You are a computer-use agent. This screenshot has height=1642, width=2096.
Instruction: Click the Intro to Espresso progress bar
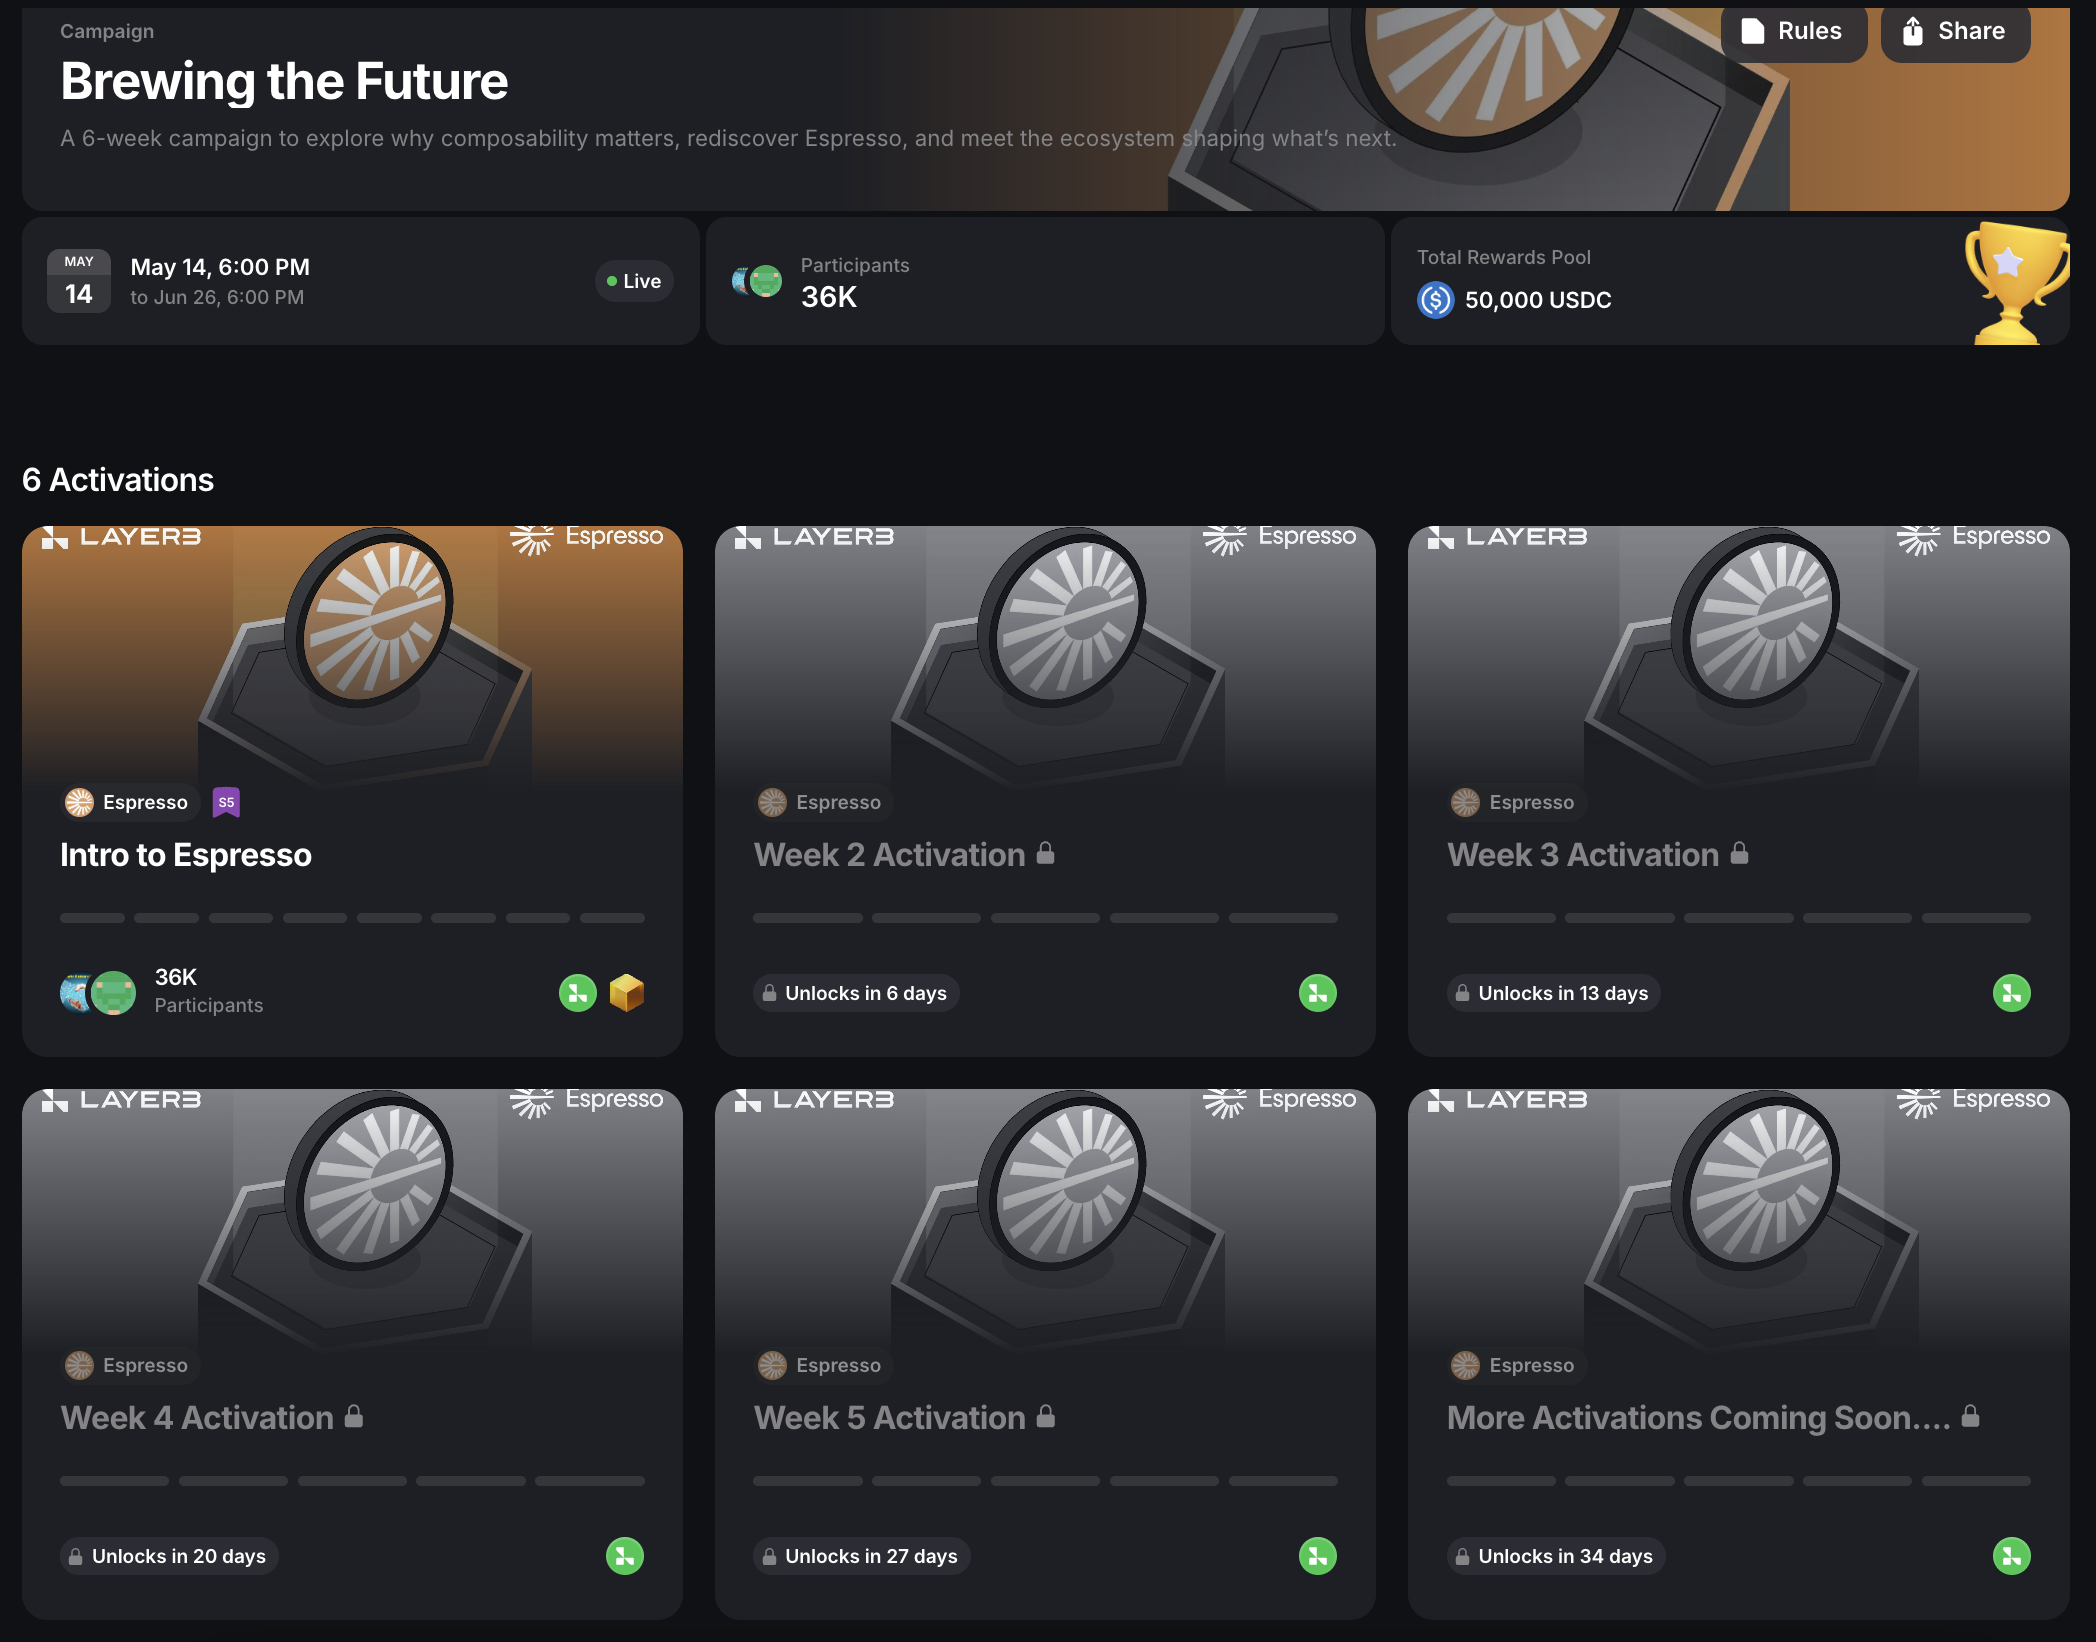(x=352, y=918)
